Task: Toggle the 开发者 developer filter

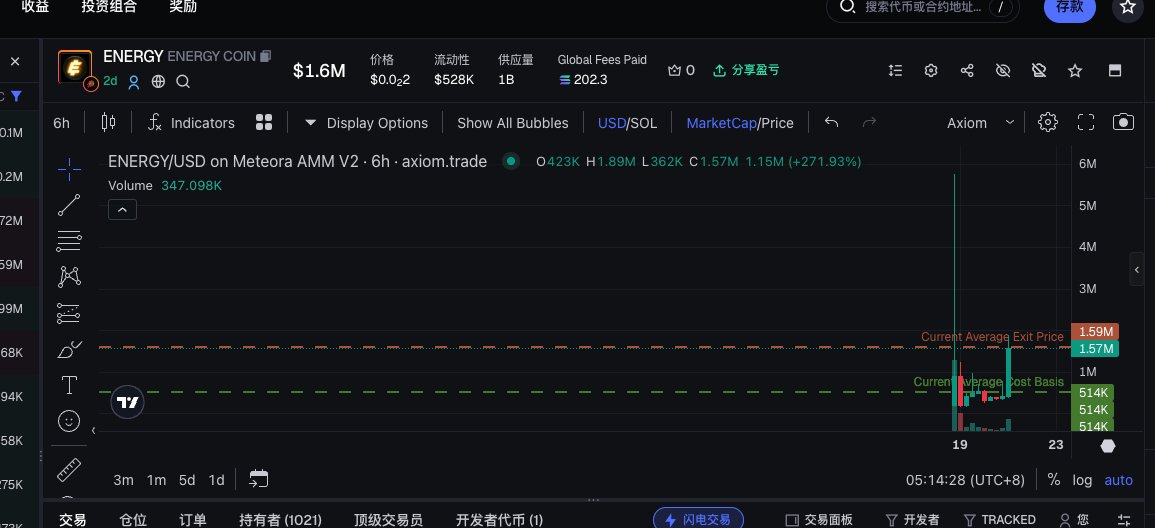Action: pos(912,520)
